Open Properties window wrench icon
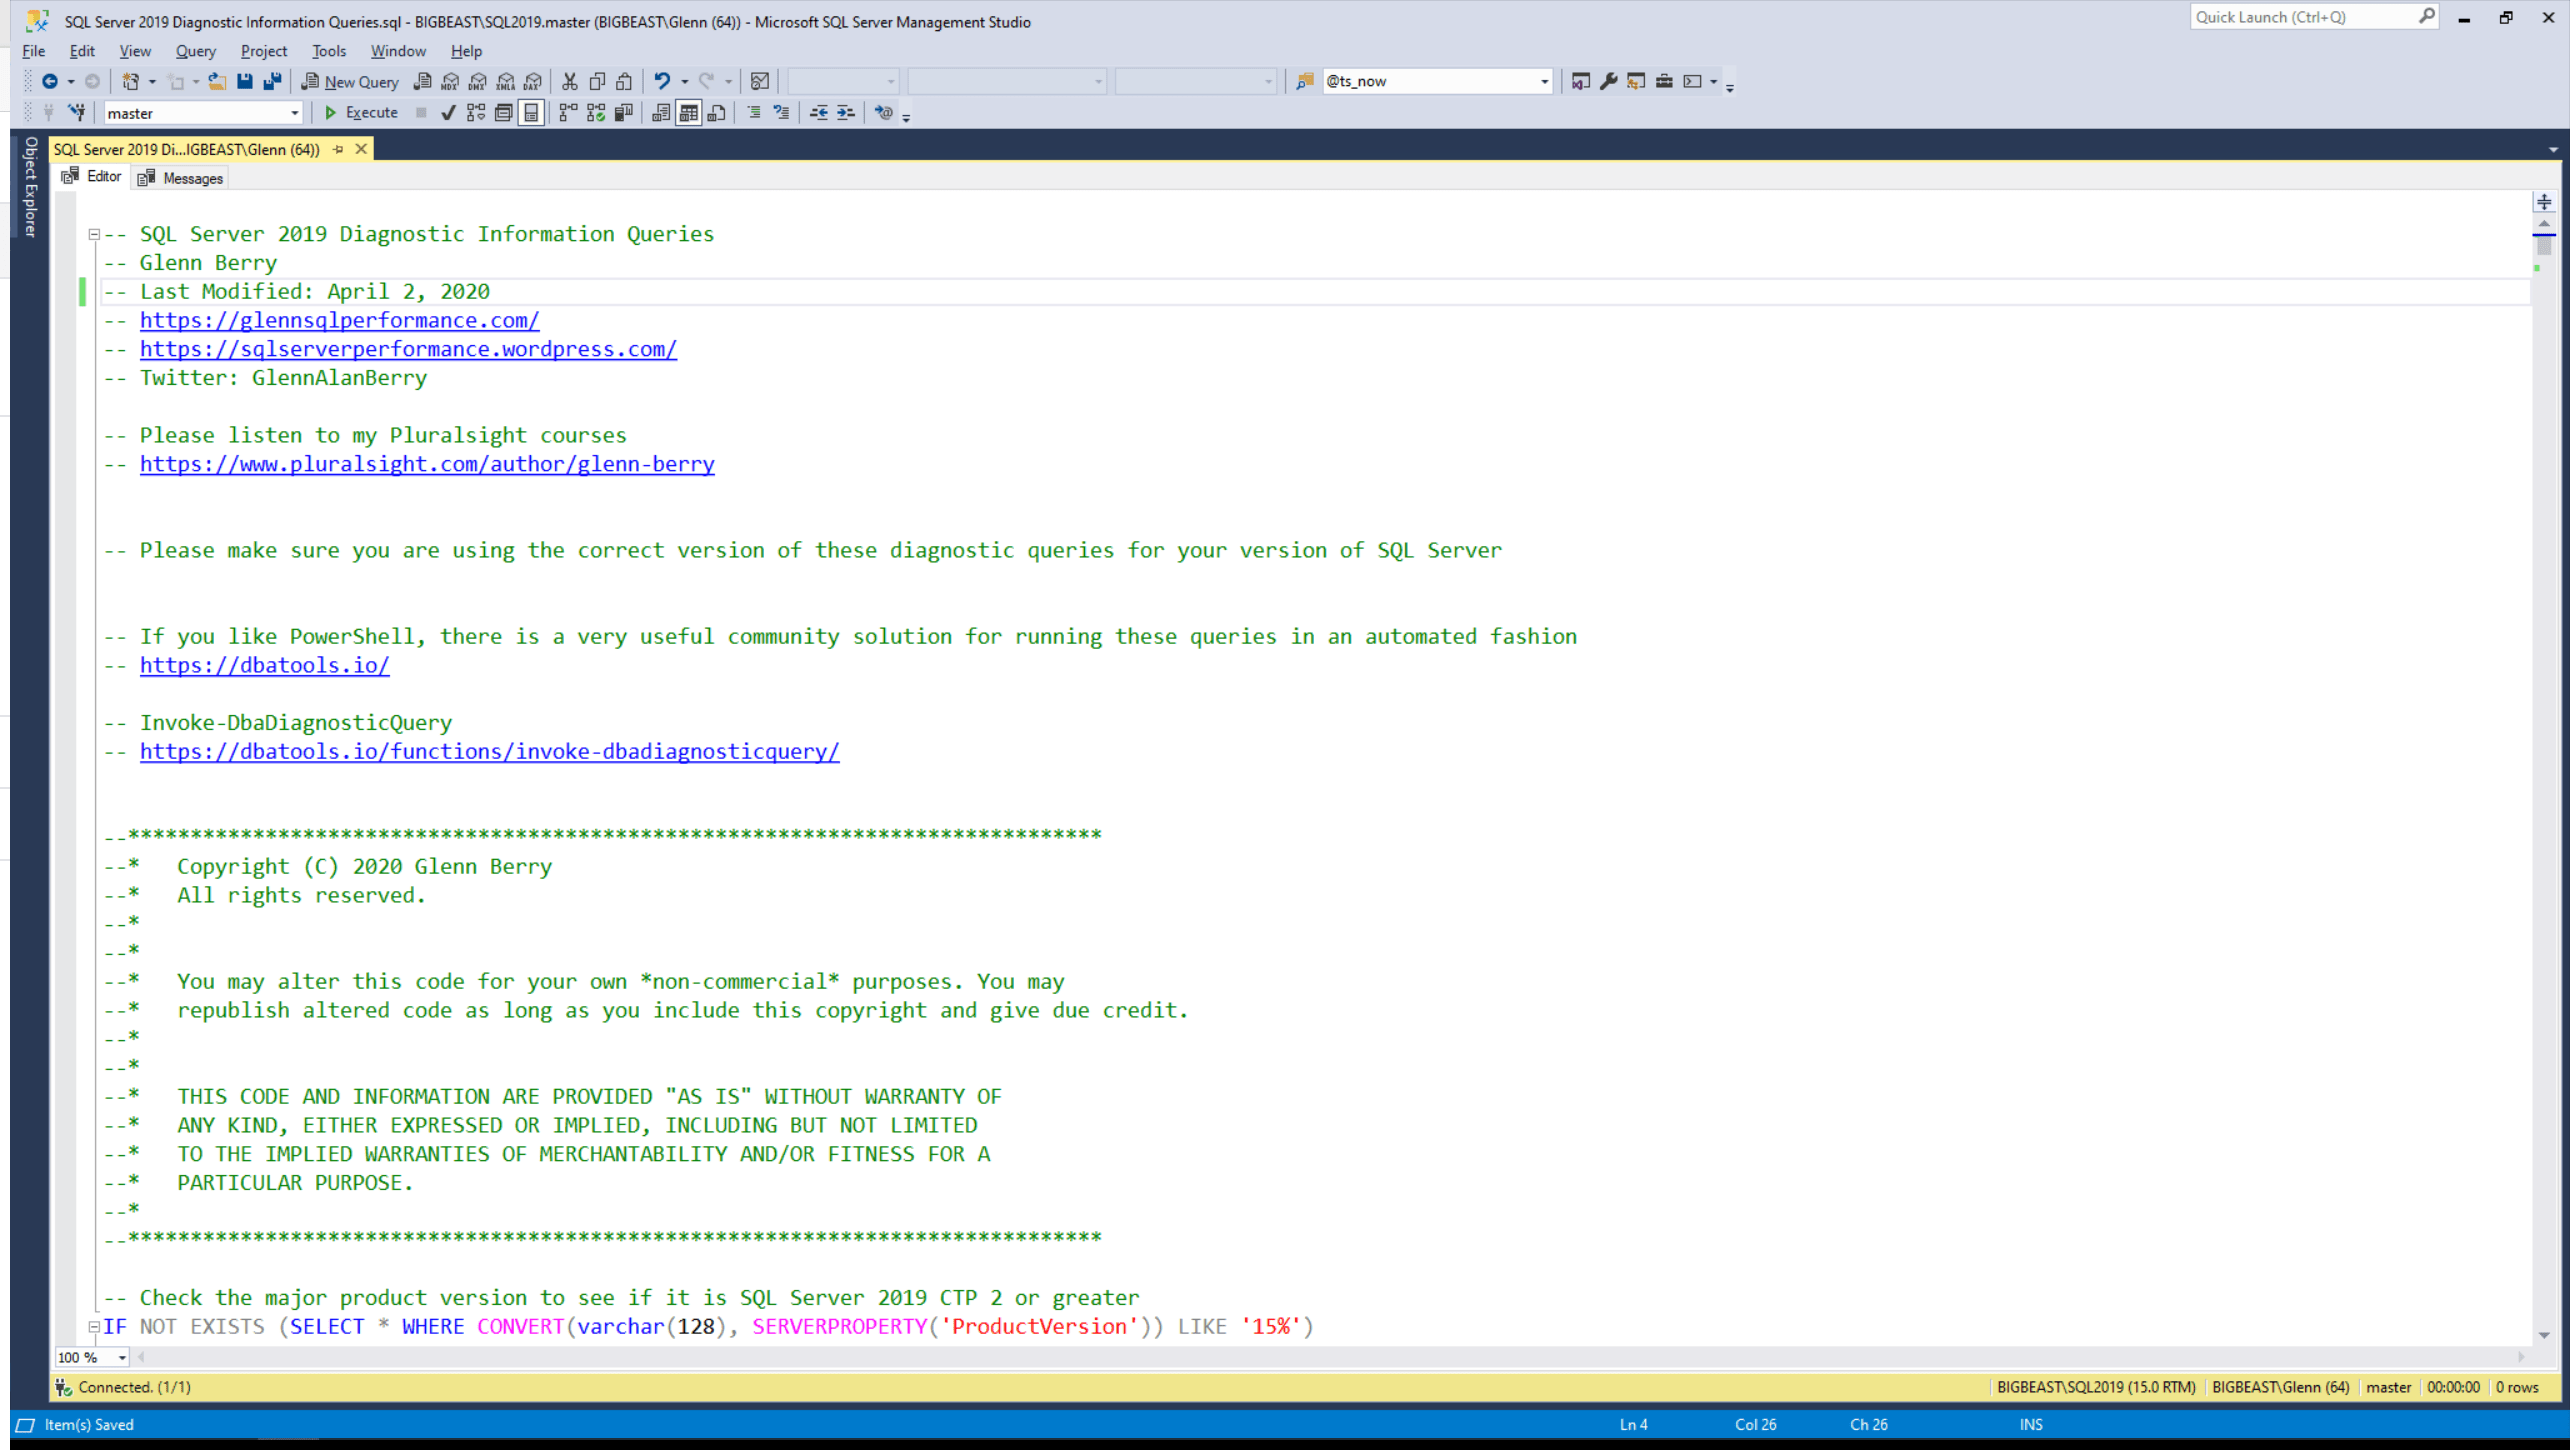The image size is (2570, 1450). pyautogui.click(x=1608, y=82)
